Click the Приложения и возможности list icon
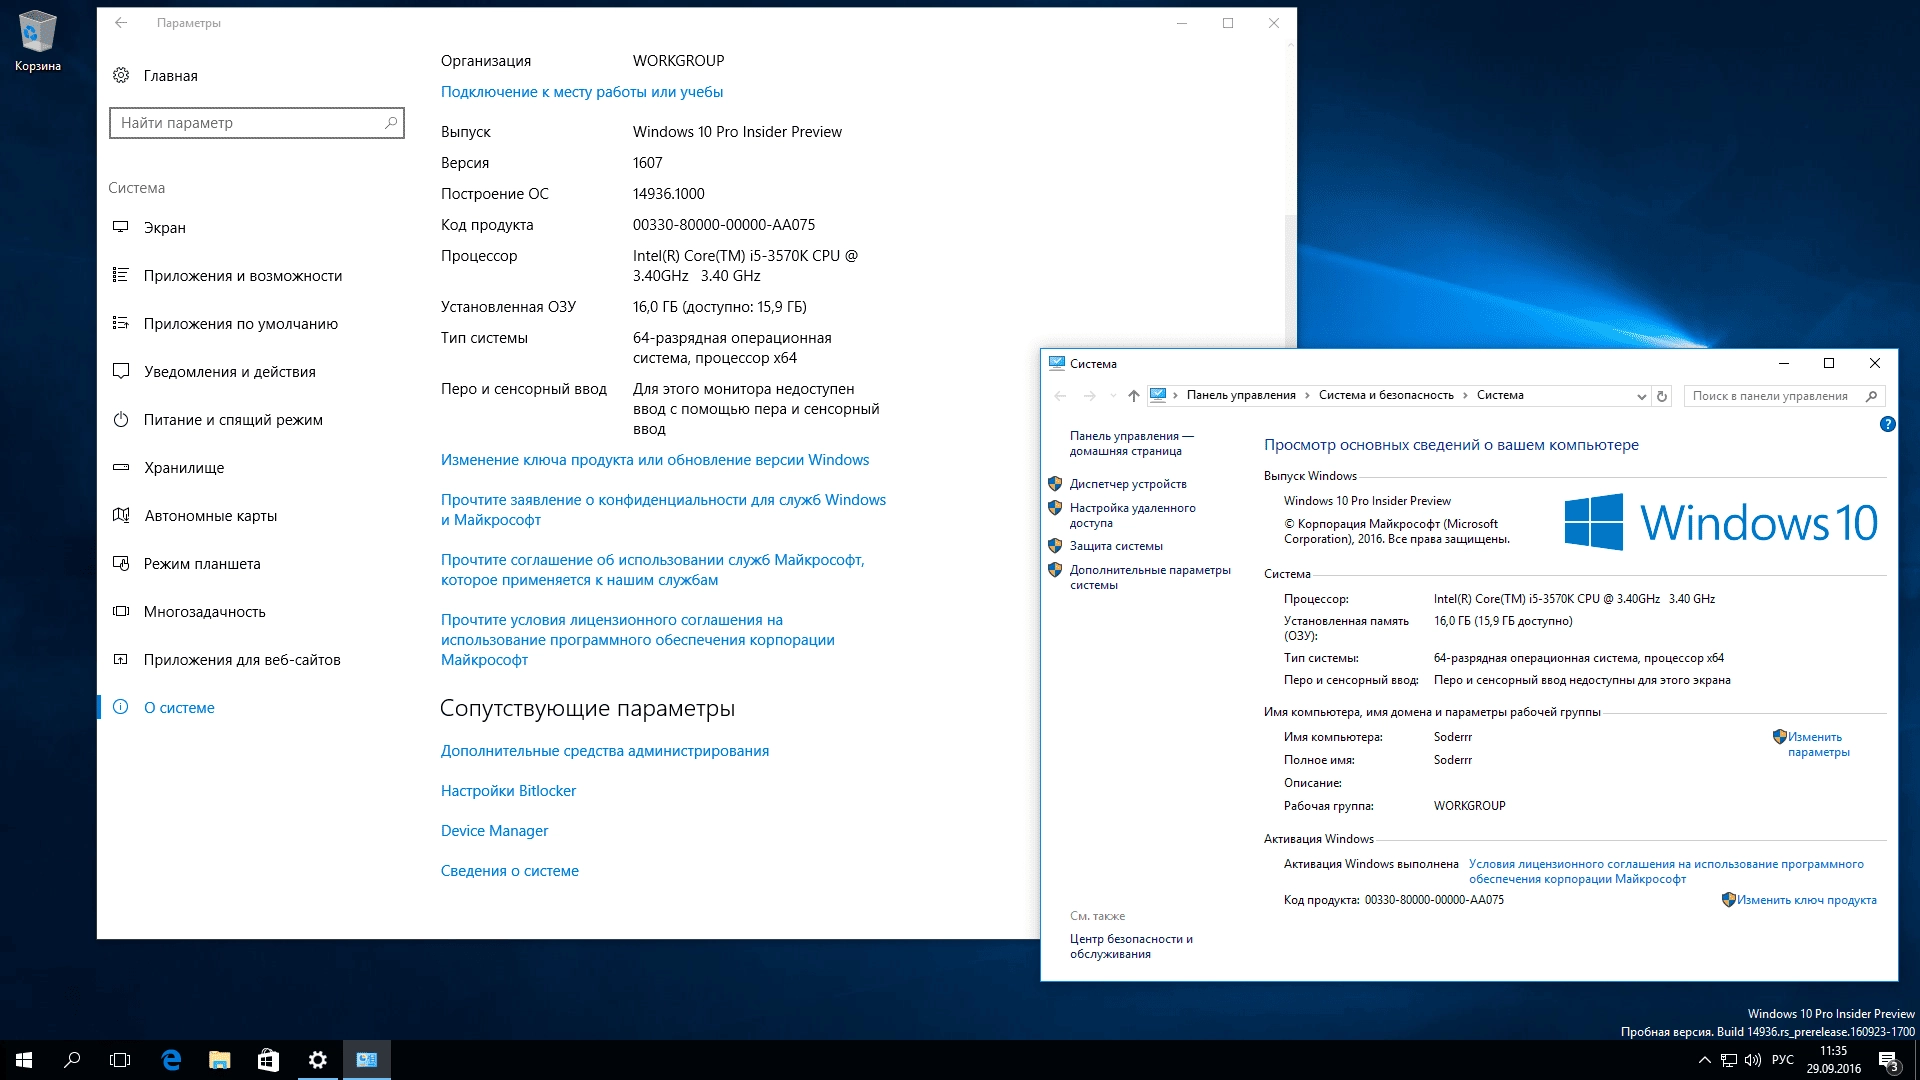1920x1080 pixels. click(121, 275)
